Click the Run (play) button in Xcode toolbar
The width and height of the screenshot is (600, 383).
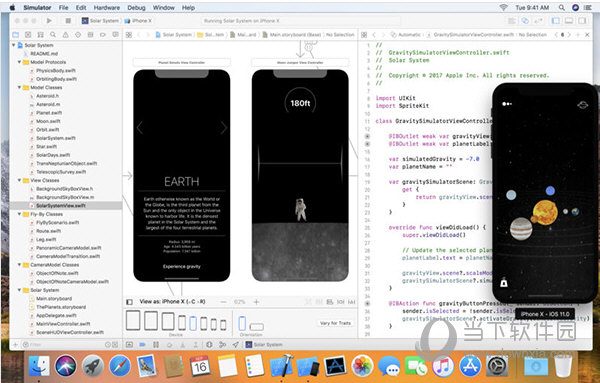click(x=49, y=21)
